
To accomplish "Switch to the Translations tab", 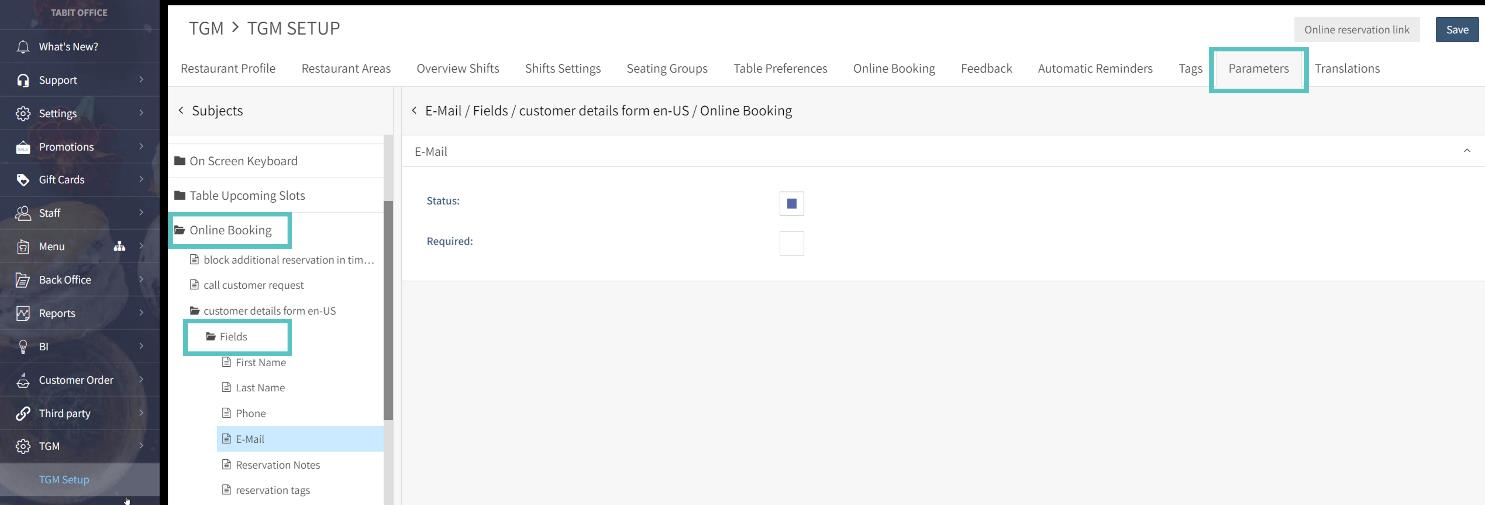I will point(1347,69).
